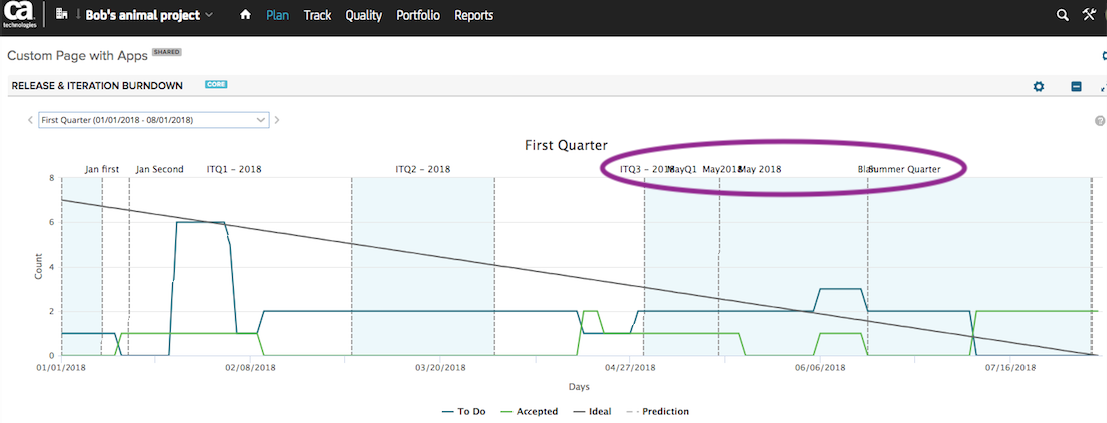
Task: Go to previous release with left chevron
Action: click(x=30, y=120)
